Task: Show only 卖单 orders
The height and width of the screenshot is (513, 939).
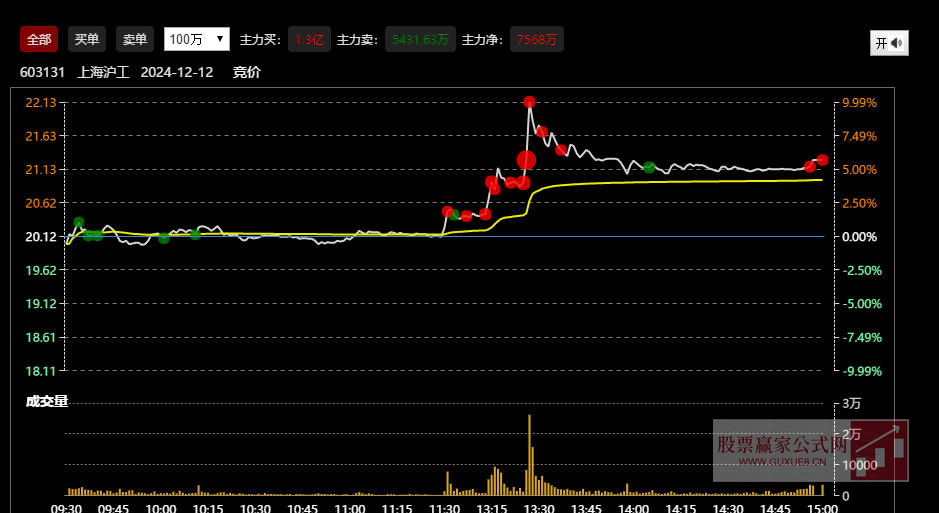Action: pyautogui.click(x=134, y=39)
